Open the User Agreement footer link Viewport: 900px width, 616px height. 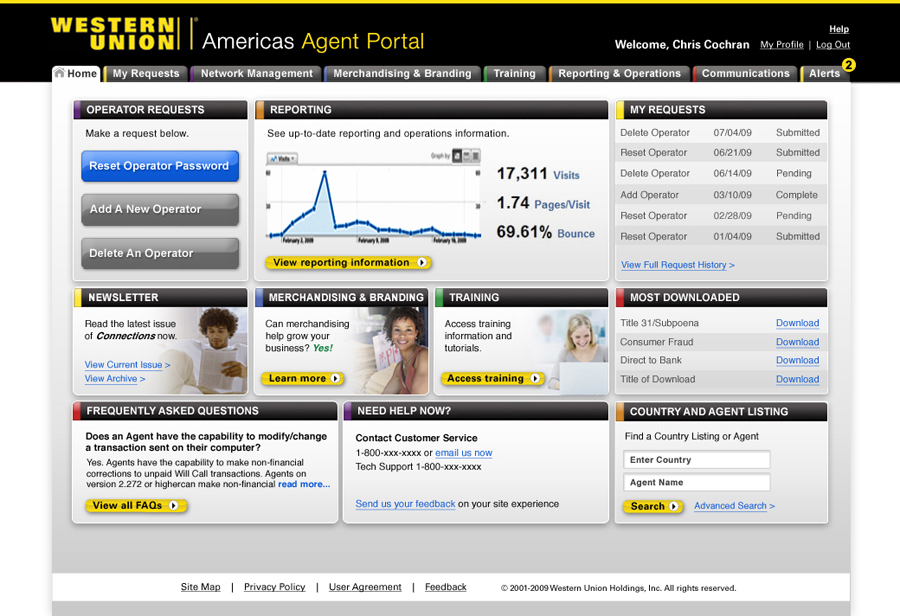[365, 587]
